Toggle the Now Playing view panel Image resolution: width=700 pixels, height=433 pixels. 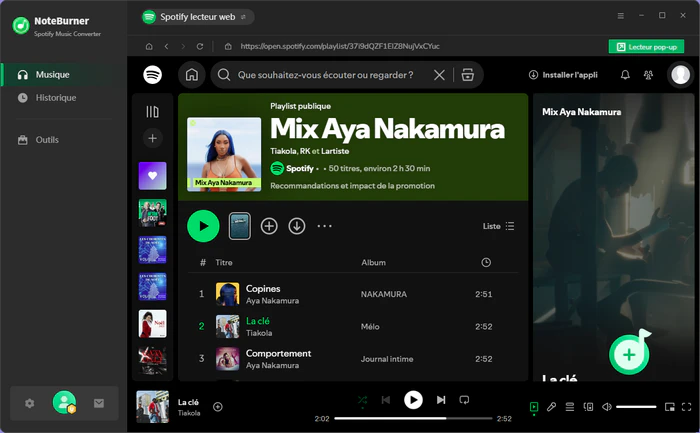pyautogui.click(x=534, y=407)
